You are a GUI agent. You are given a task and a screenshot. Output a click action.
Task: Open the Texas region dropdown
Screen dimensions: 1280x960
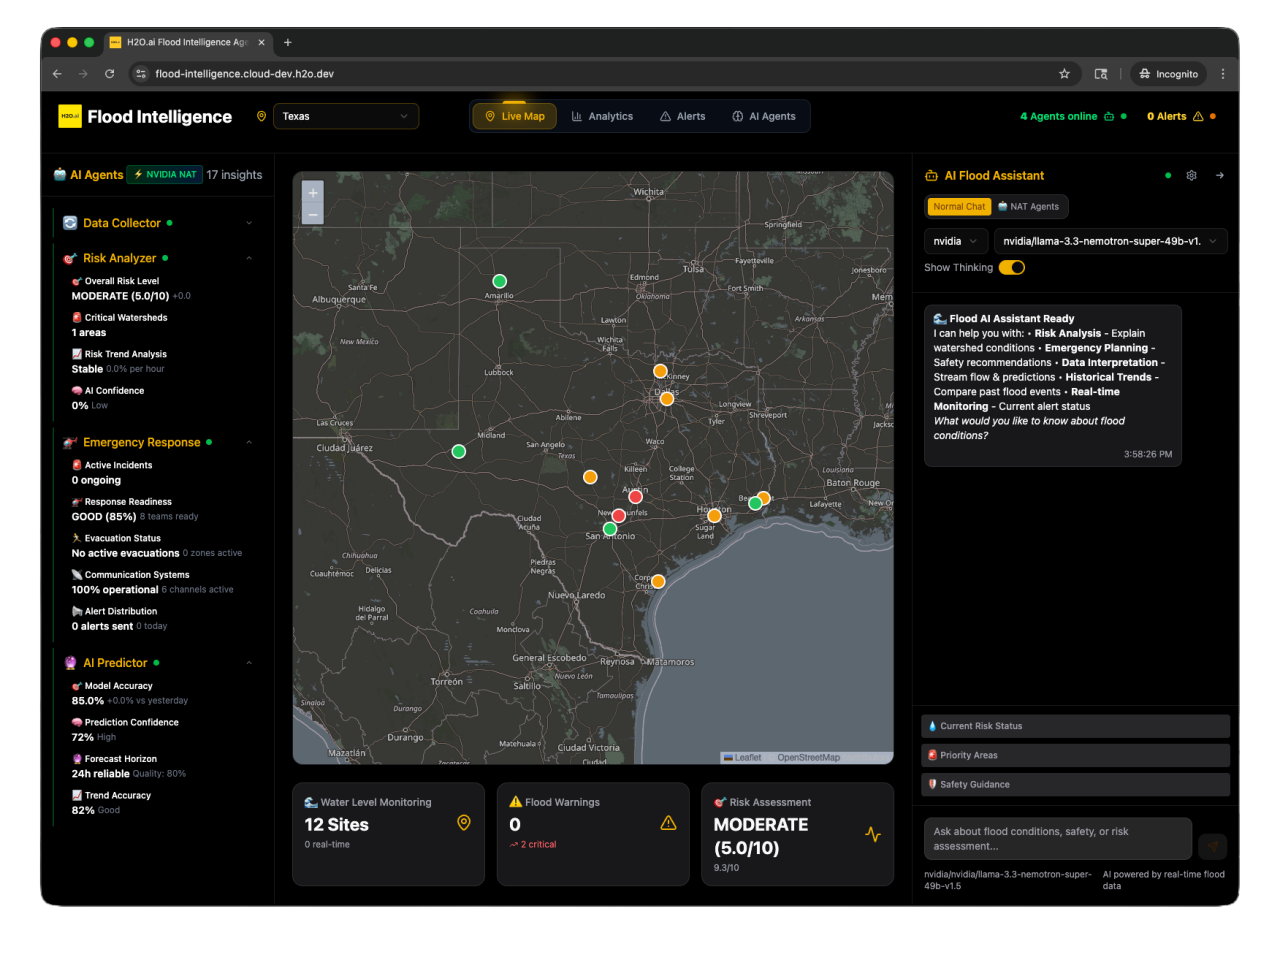coord(345,116)
